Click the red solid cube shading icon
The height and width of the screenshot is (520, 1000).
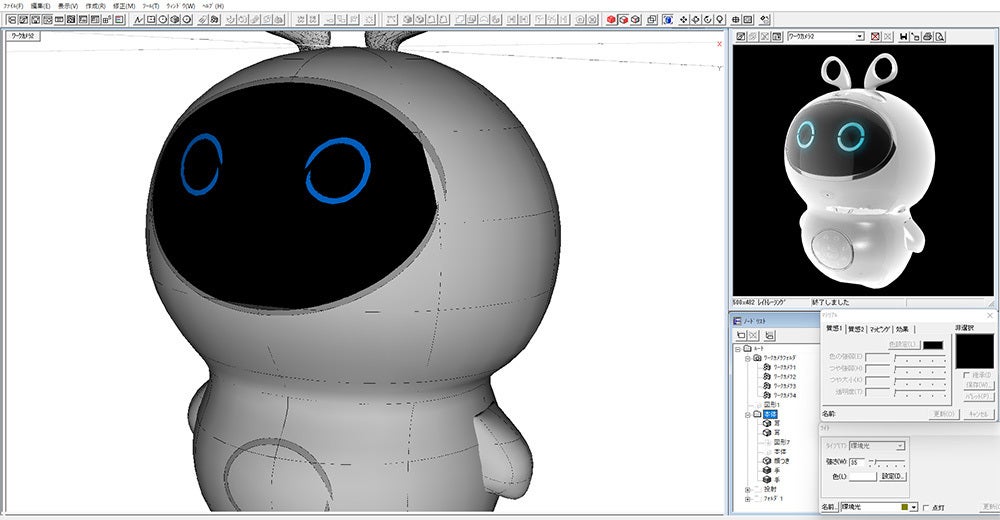610,19
